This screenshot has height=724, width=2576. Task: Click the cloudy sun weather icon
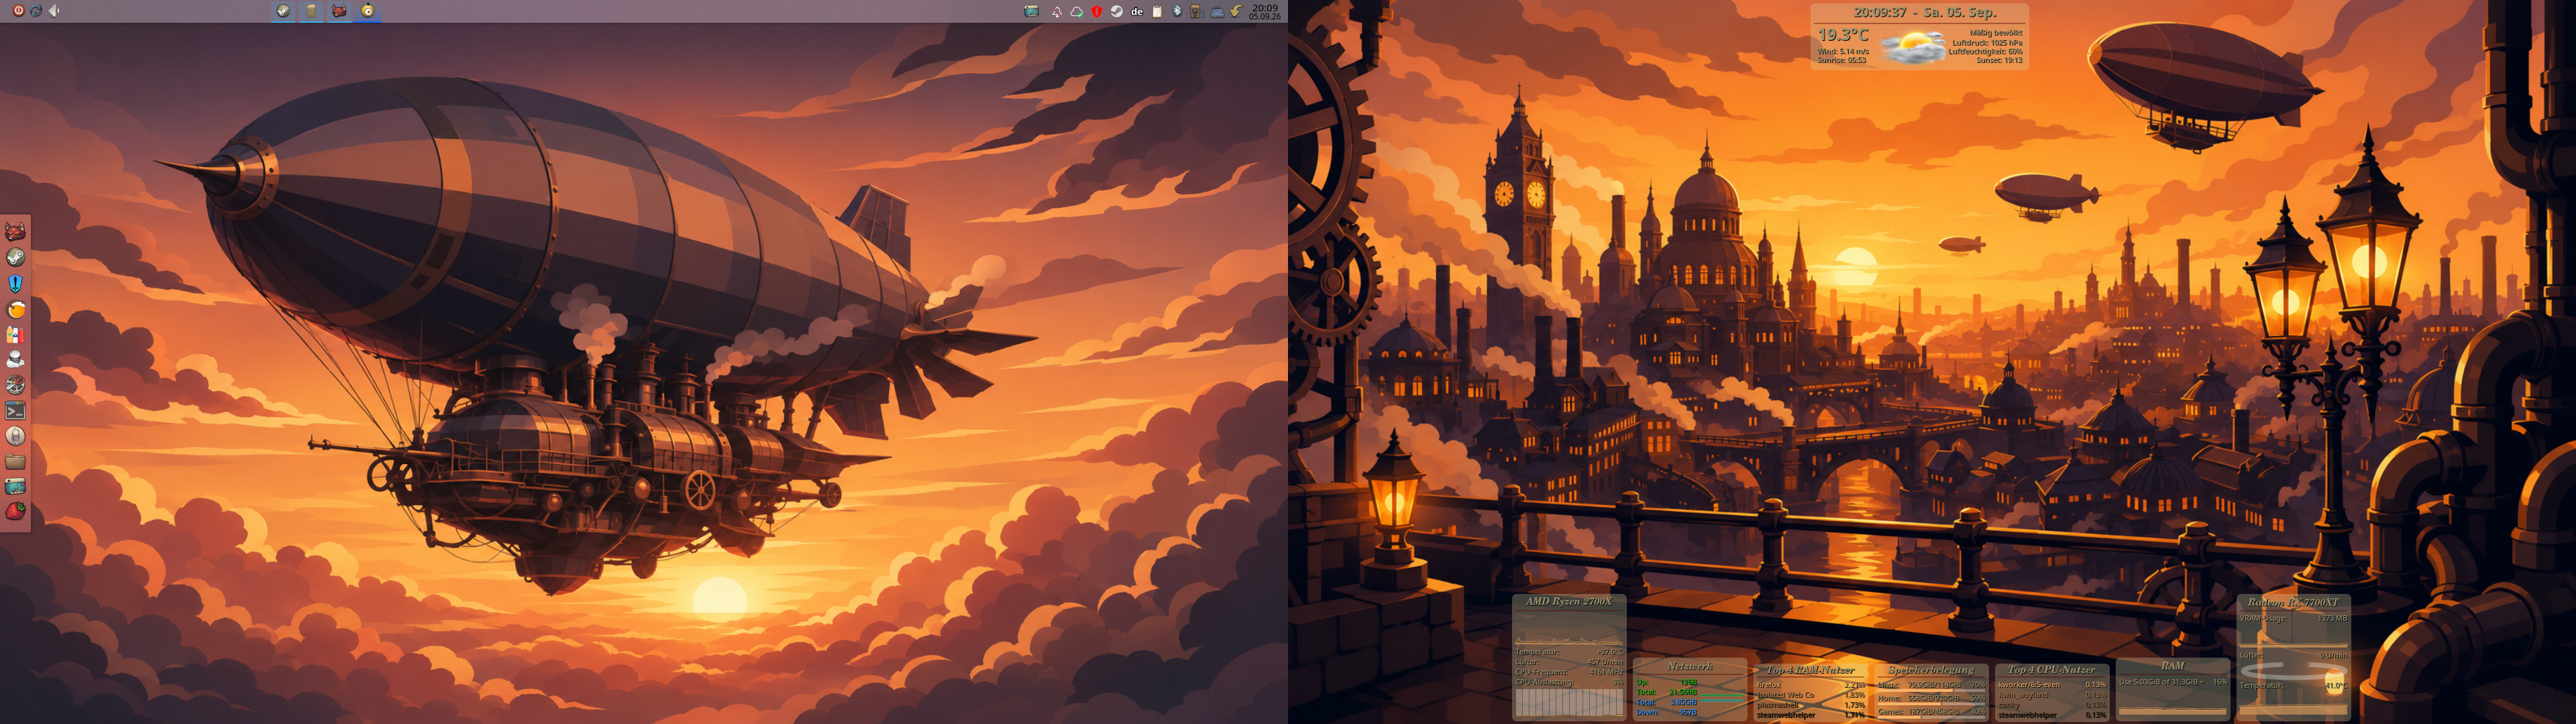coord(1913,47)
